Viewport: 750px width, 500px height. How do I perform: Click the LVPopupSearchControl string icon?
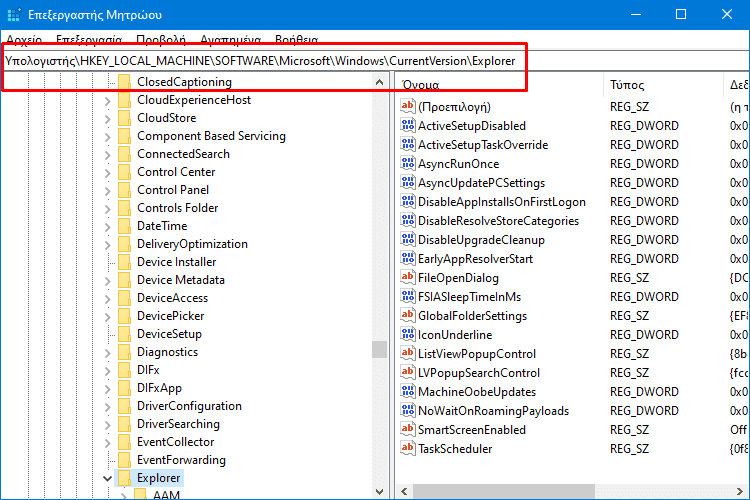[408, 372]
